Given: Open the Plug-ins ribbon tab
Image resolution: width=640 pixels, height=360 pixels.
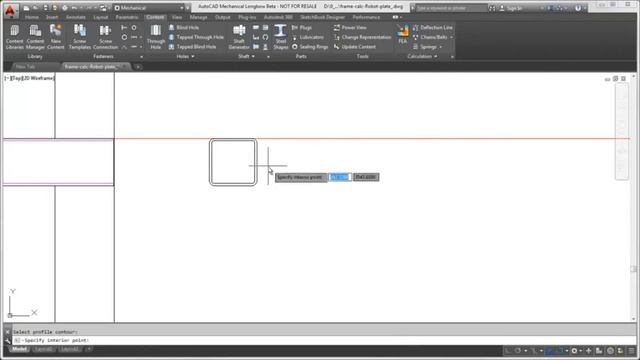Looking at the screenshot, I should (247, 17).
